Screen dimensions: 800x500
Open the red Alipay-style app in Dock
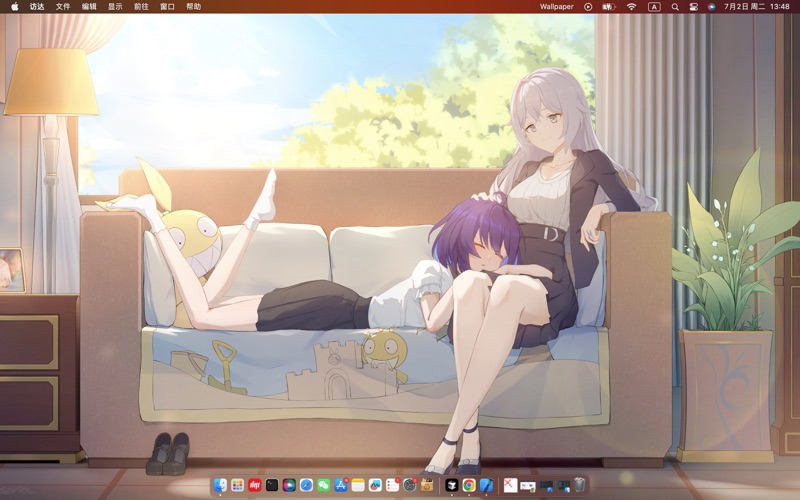pos(255,484)
